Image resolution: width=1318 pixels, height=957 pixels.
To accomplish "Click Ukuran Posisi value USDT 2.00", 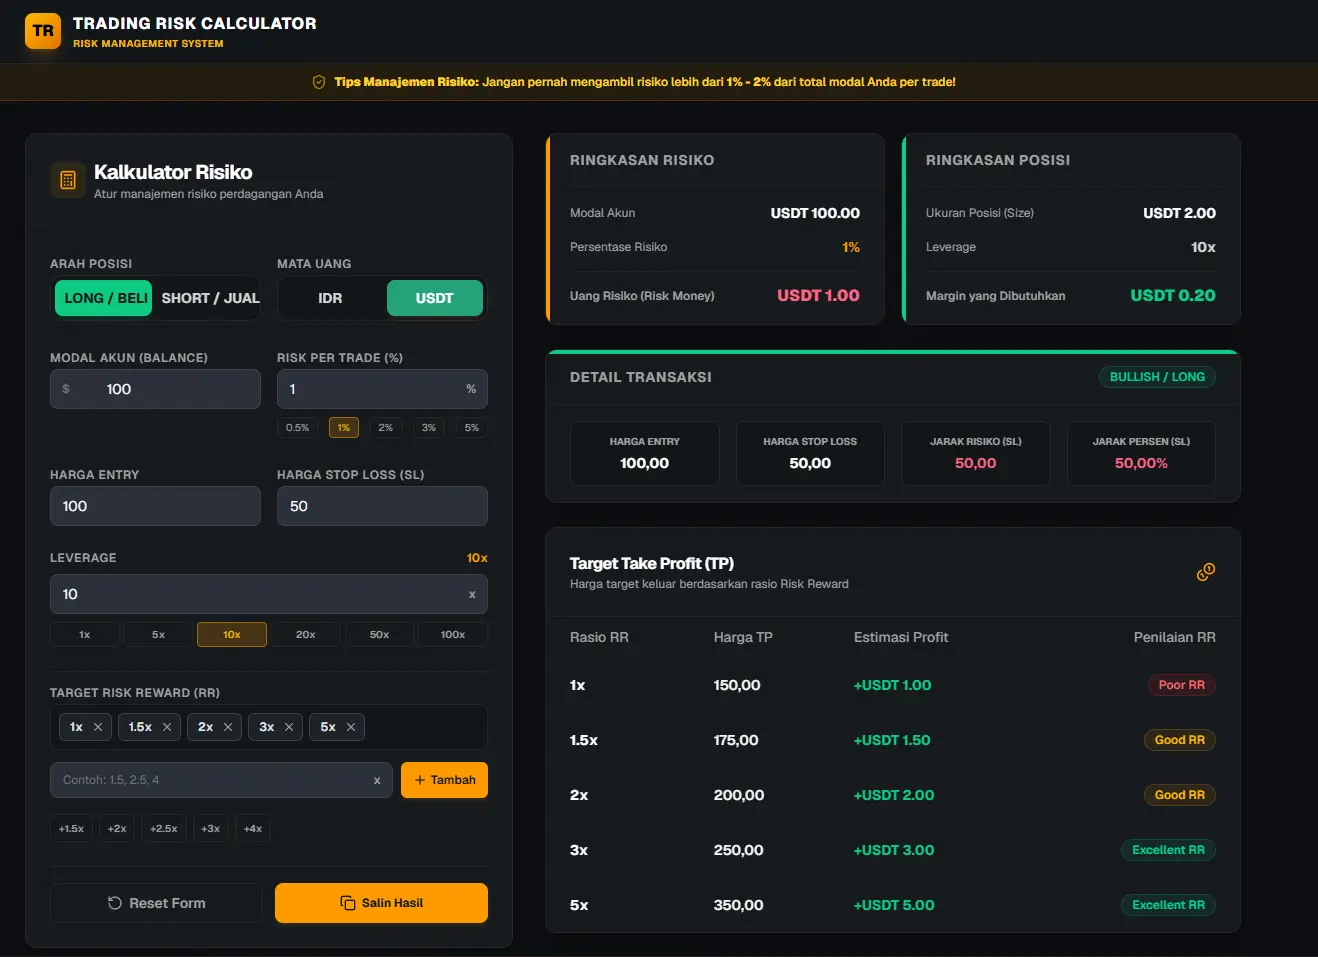I will [x=1180, y=213].
